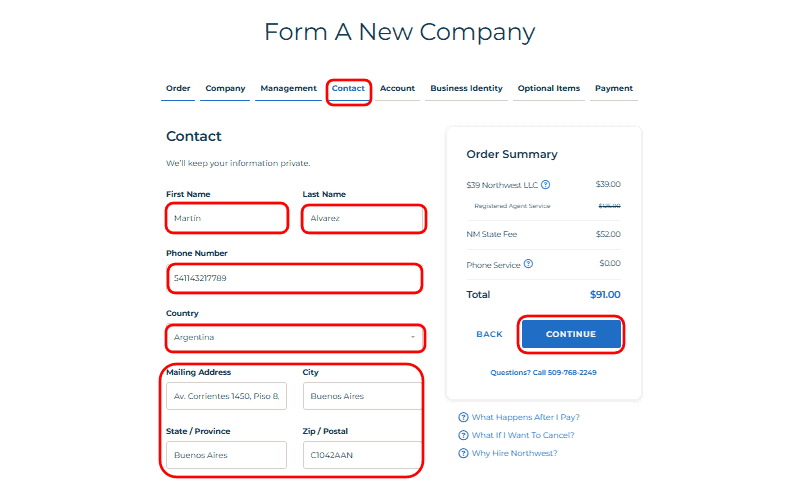Click the Zip / Postal field
Viewport: 801px width, 502px height.
pyautogui.click(x=360, y=455)
